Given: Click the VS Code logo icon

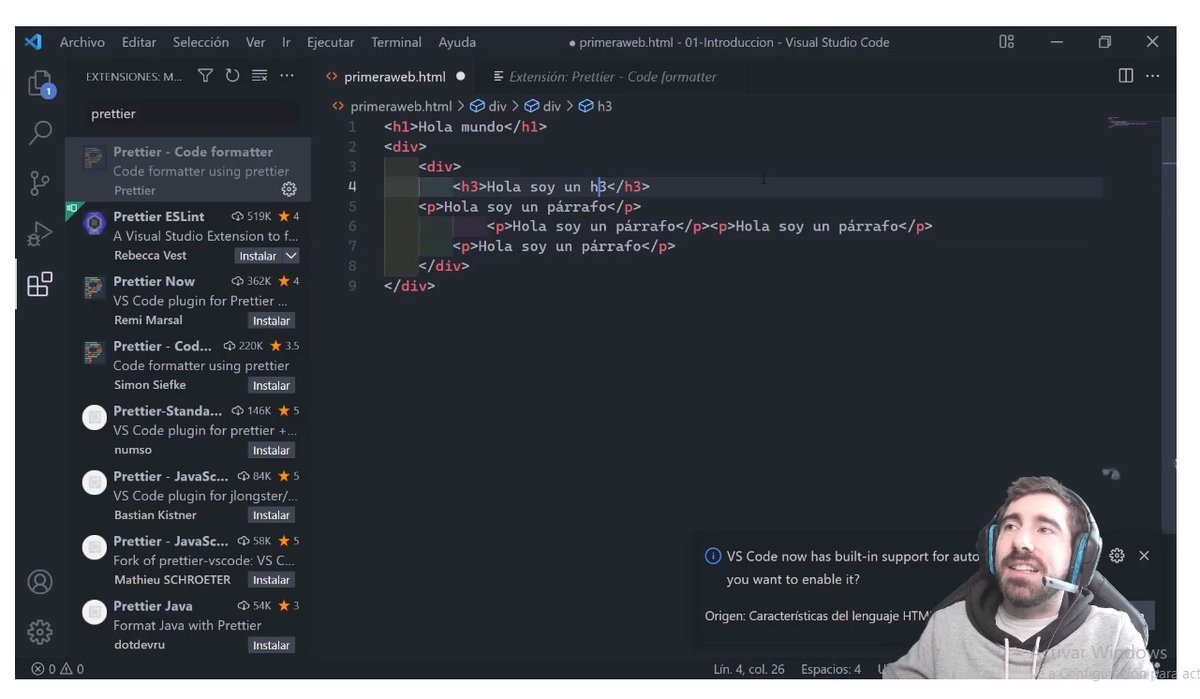Looking at the screenshot, I should point(33,42).
